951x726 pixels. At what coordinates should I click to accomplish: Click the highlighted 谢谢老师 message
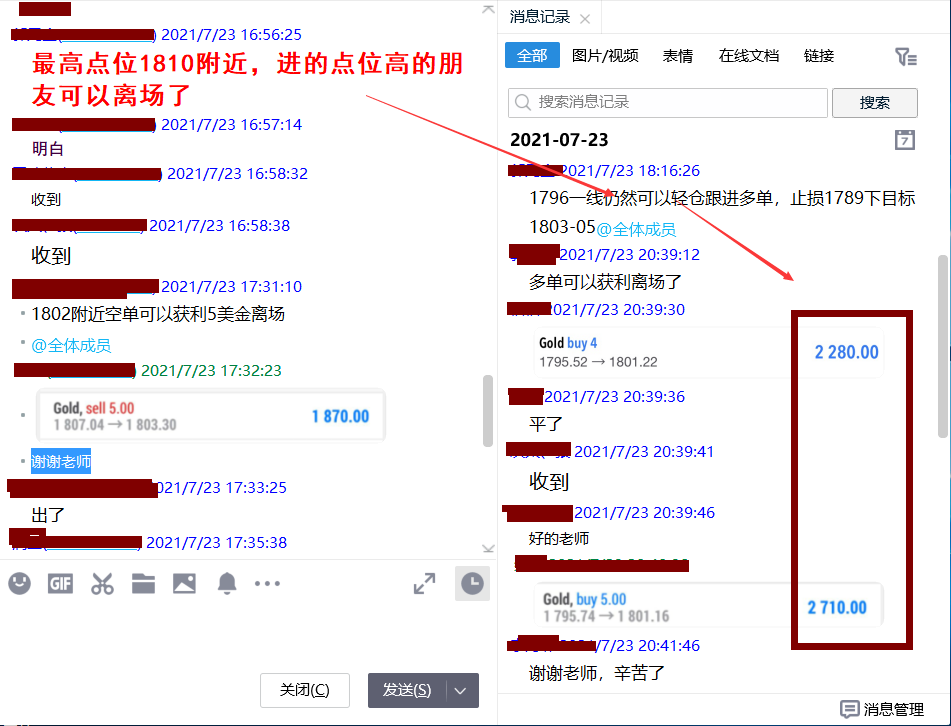[x=61, y=462]
